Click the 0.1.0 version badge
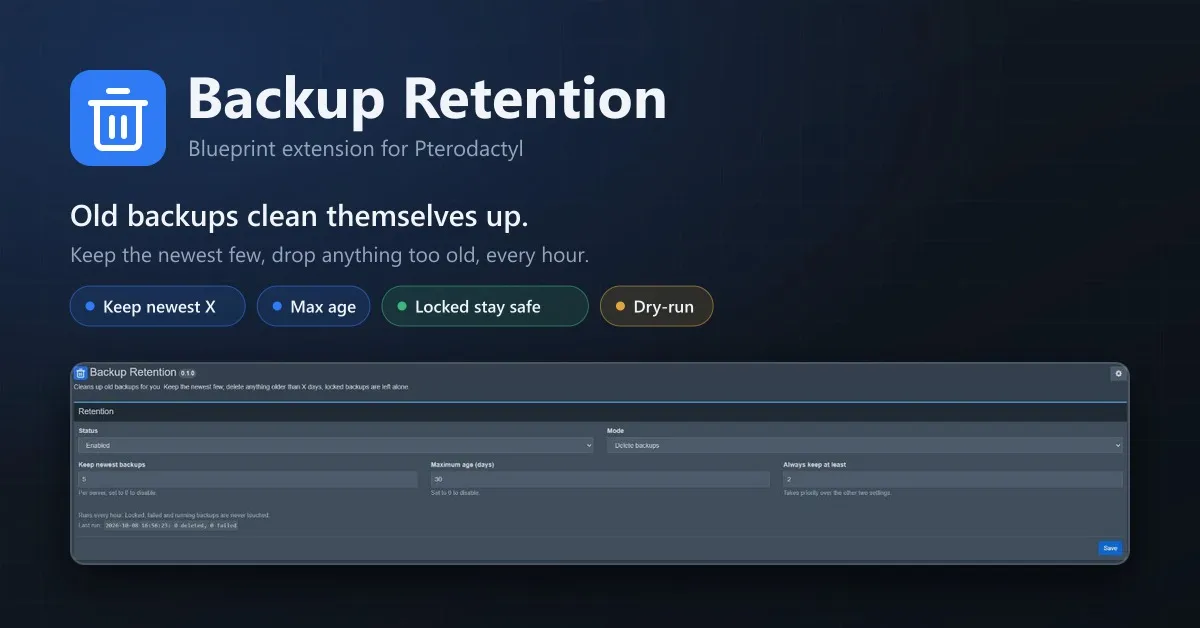The height and width of the screenshot is (628, 1200). (x=188, y=373)
